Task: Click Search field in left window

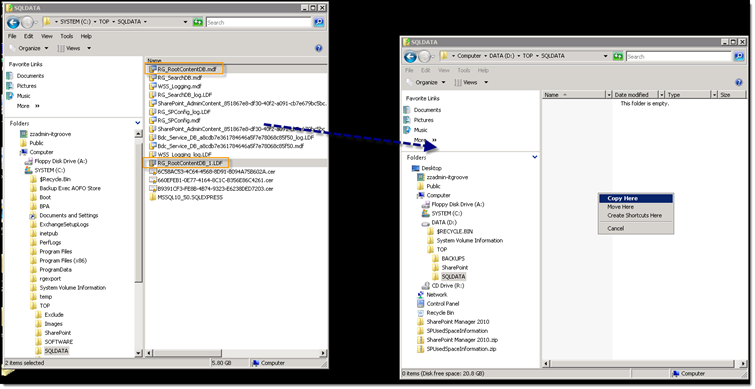Action: tap(259, 22)
